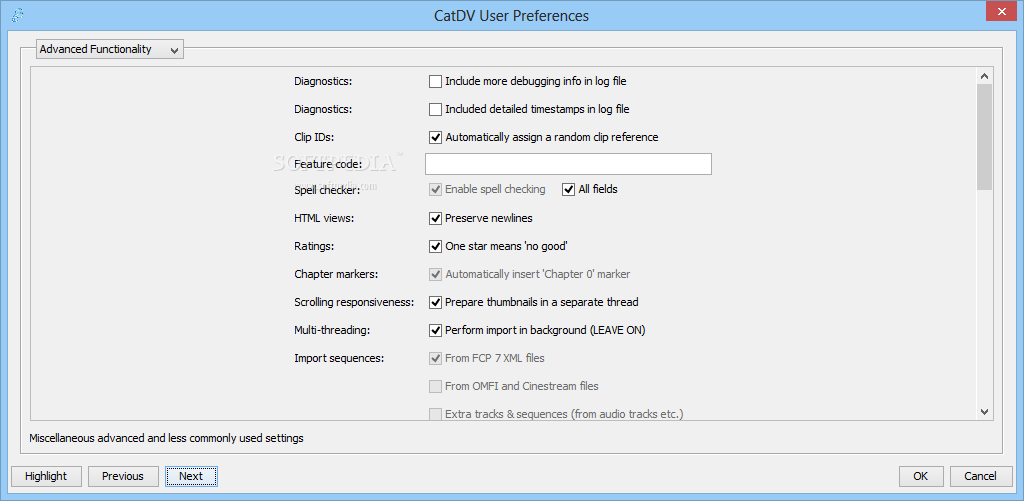Go to the Next preferences page
This screenshot has height=501, width=1024.
coord(191,476)
